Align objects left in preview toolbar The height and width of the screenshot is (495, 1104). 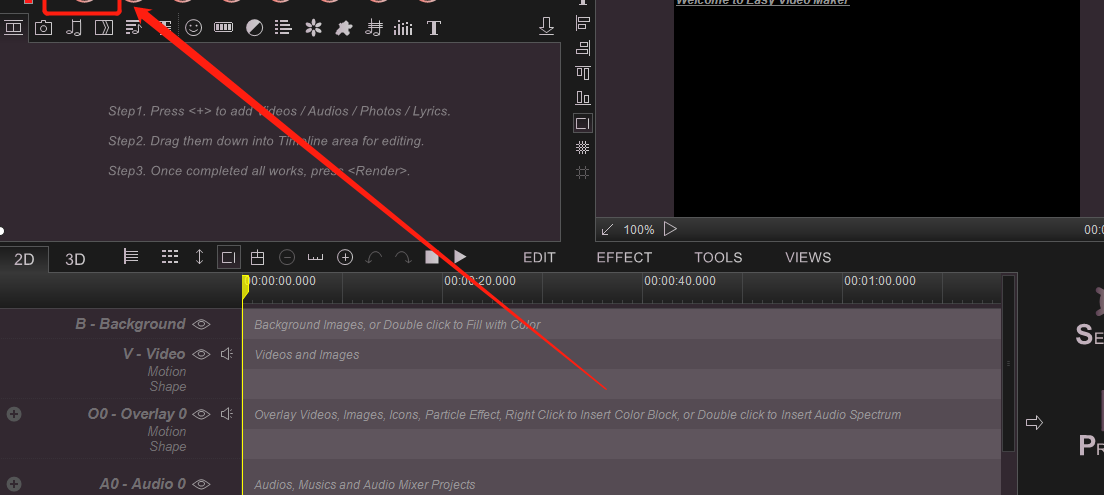click(582, 23)
